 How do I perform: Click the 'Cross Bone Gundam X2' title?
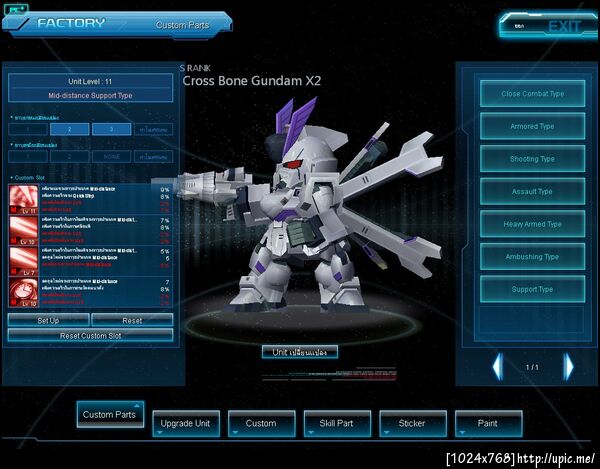coord(252,81)
